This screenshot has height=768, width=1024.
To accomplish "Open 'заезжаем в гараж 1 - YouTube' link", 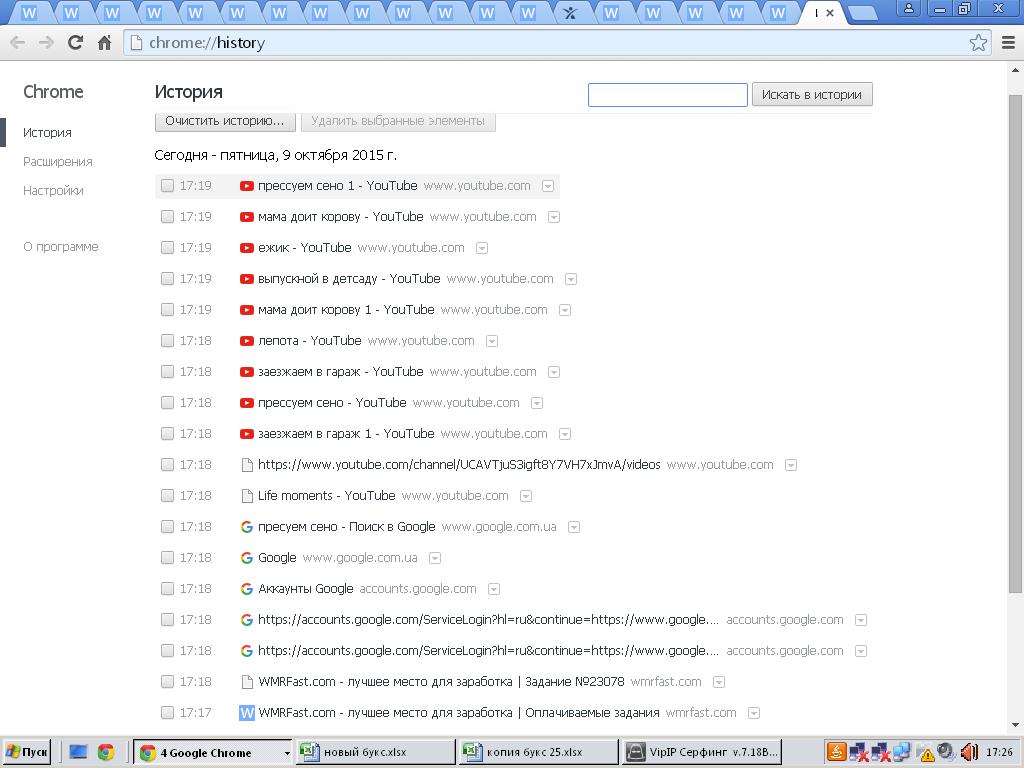I will (x=346, y=434).
